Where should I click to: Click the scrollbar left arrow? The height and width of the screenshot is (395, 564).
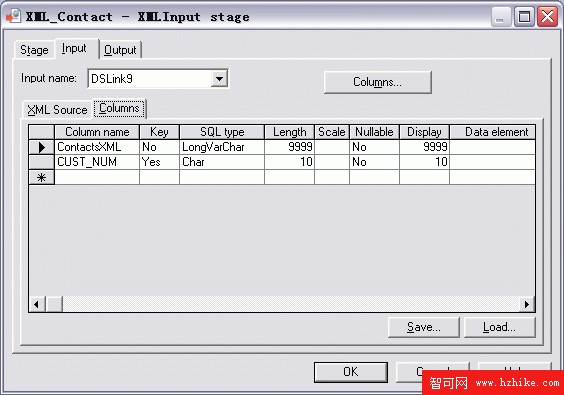[x=37, y=304]
